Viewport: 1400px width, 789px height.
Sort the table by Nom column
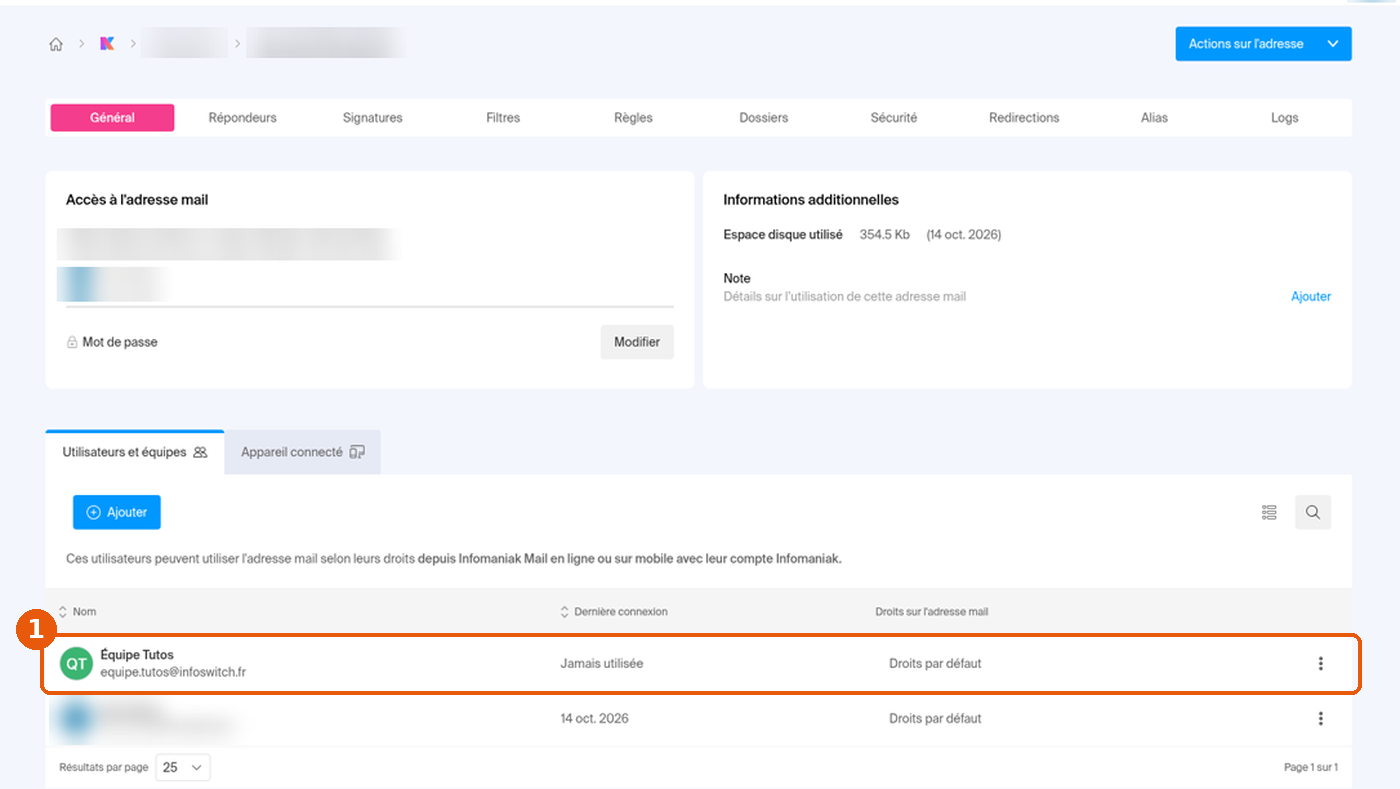click(x=78, y=611)
